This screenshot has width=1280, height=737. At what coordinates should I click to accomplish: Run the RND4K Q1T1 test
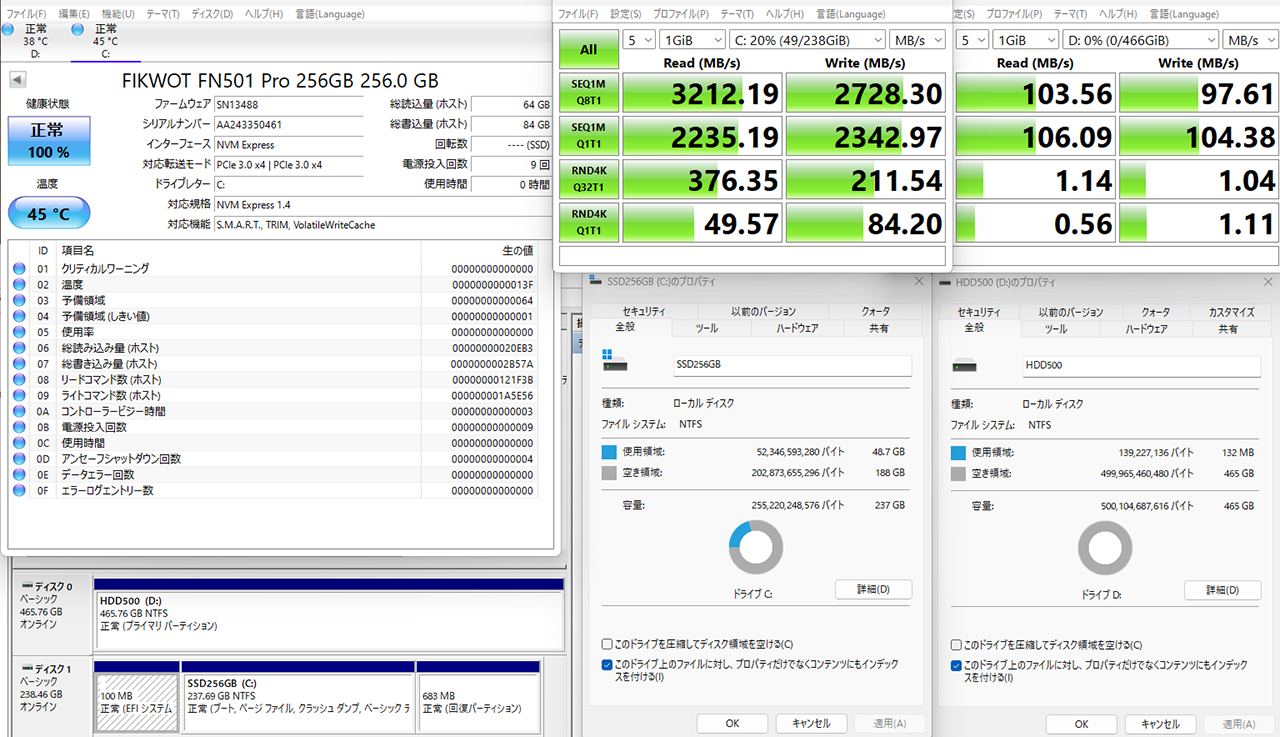tap(588, 222)
